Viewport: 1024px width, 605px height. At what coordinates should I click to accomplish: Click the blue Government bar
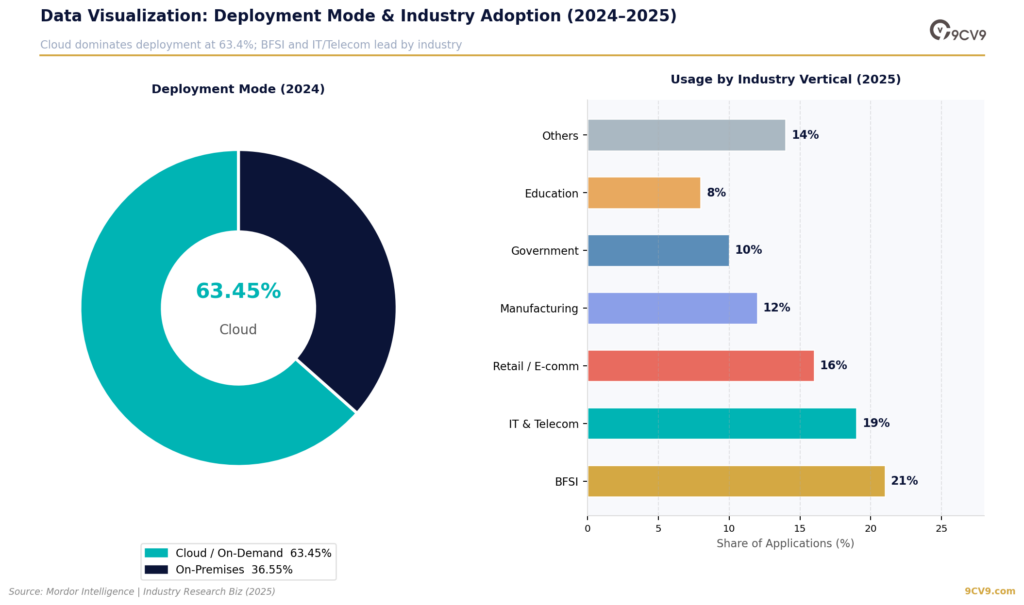(658, 250)
